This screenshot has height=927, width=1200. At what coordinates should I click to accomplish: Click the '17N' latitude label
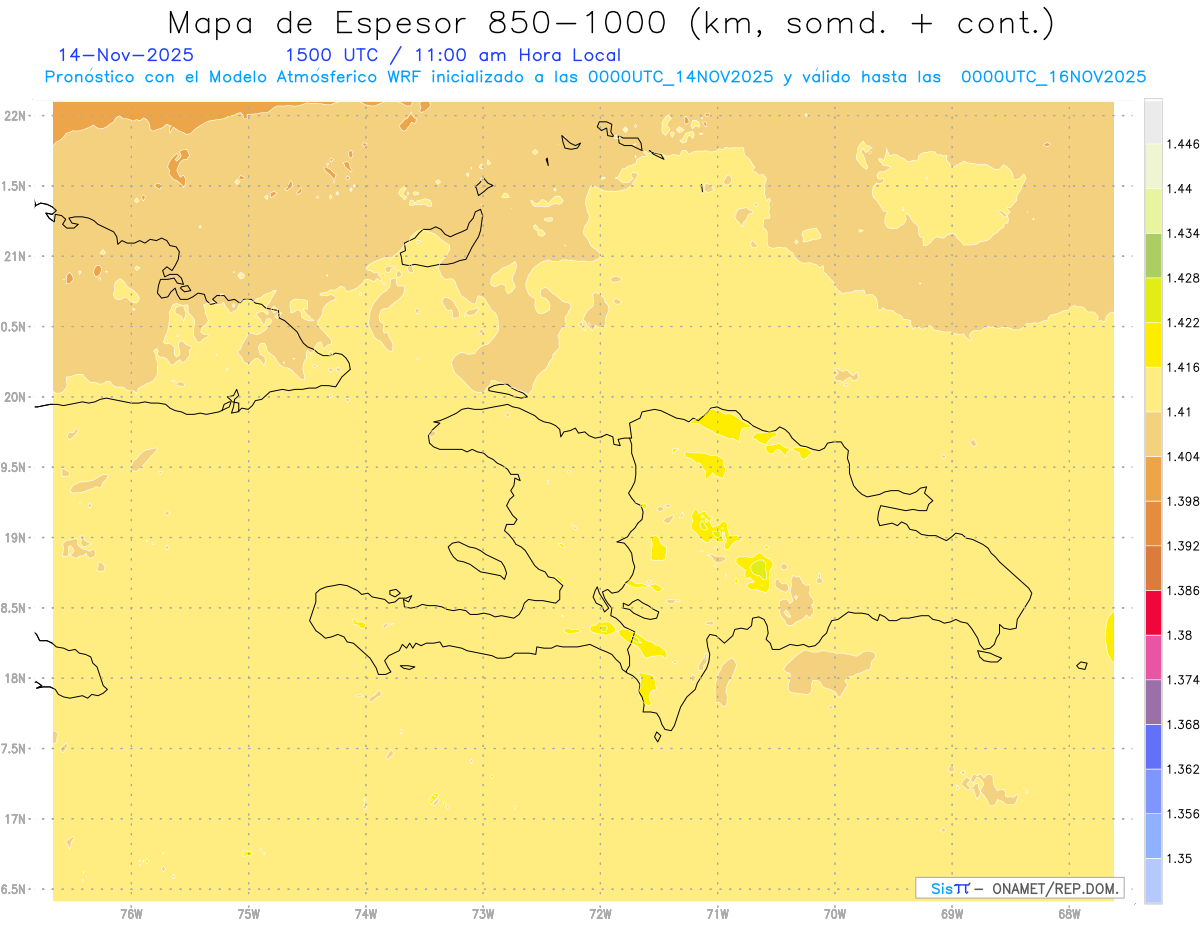pos(15,819)
